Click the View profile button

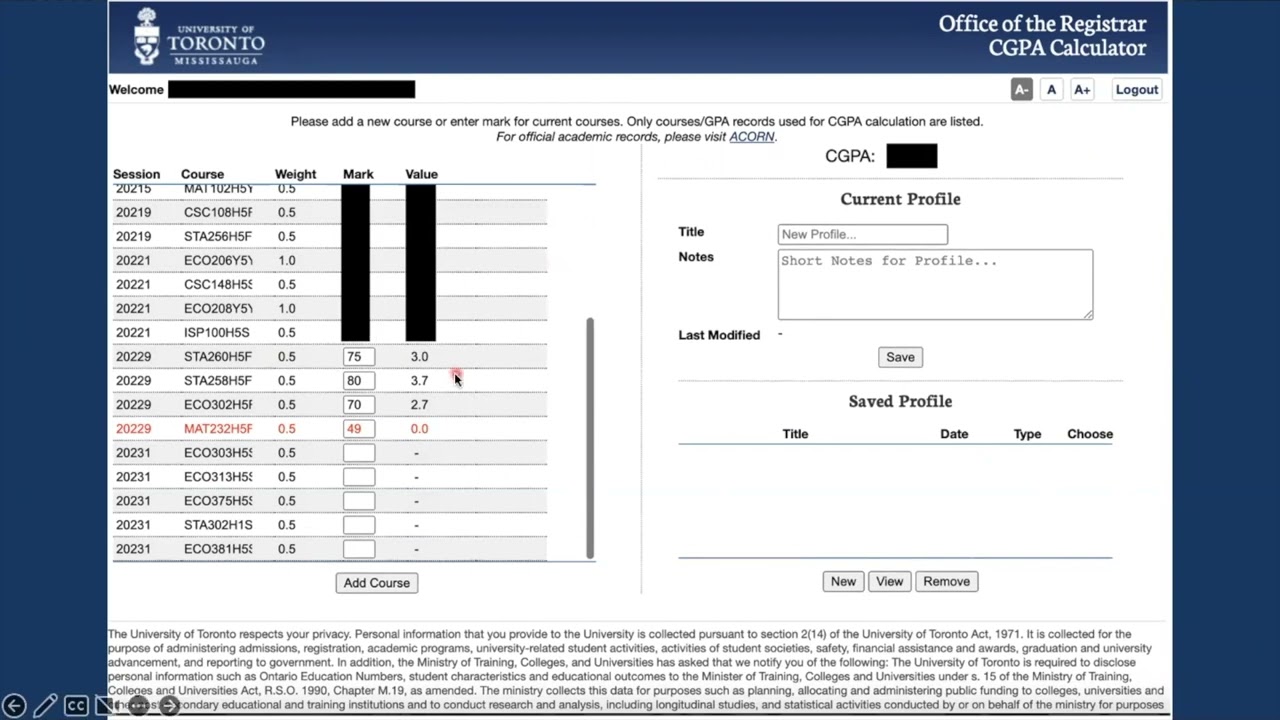point(889,581)
